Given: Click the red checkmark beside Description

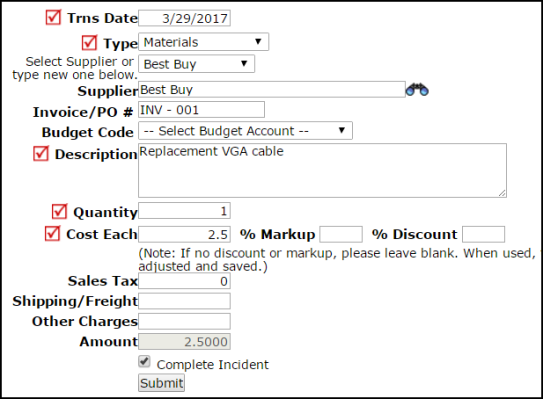Looking at the screenshot, I should 41,153.
